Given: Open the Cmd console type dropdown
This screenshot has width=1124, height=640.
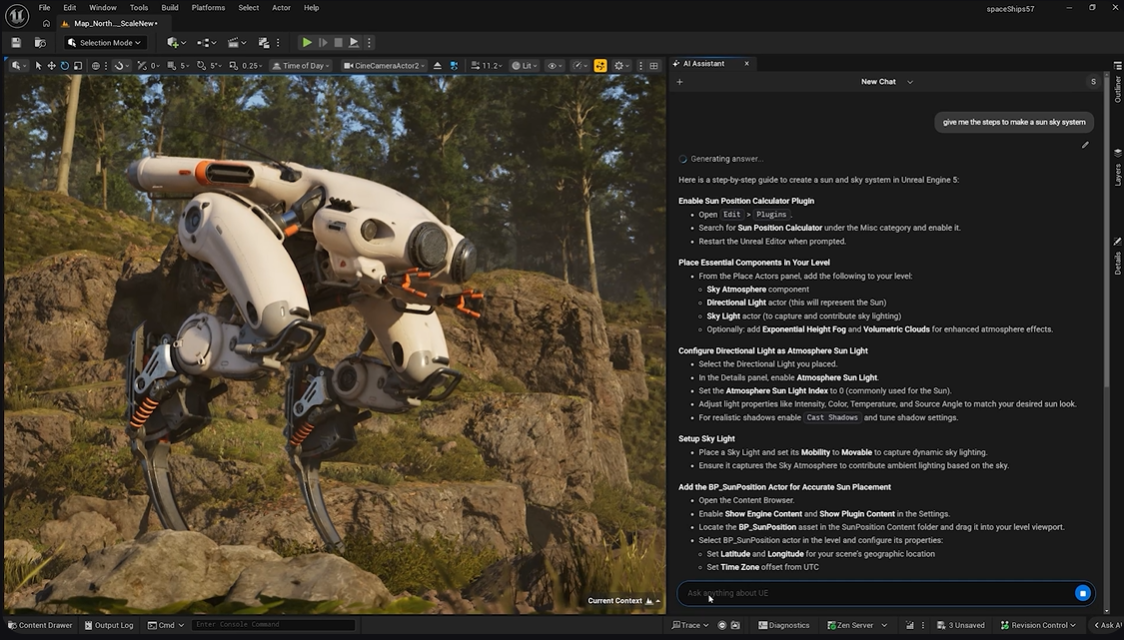Looking at the screenshot, I should coord(166,625).
